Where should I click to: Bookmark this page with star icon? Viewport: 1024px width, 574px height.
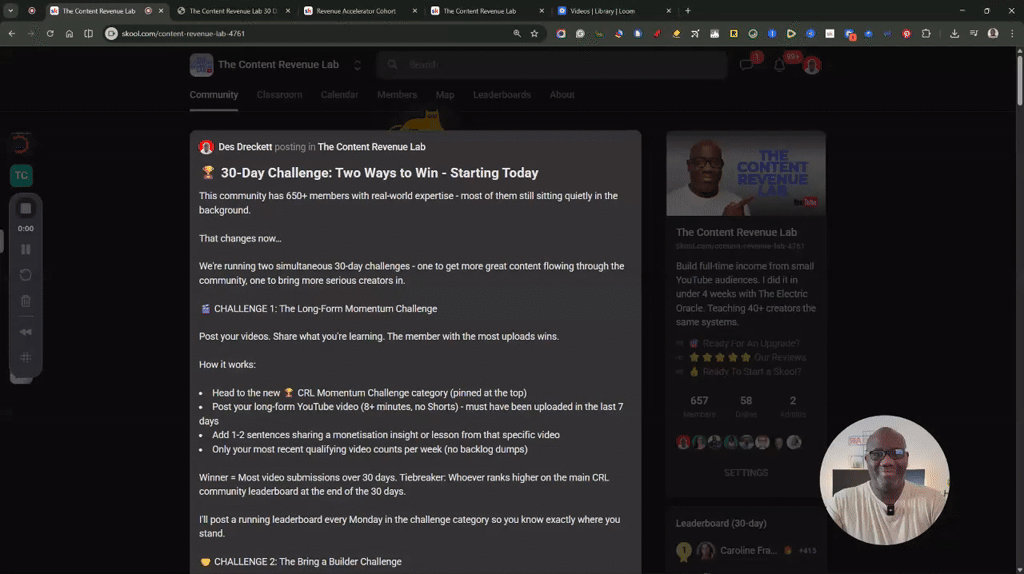coord(534,33)
